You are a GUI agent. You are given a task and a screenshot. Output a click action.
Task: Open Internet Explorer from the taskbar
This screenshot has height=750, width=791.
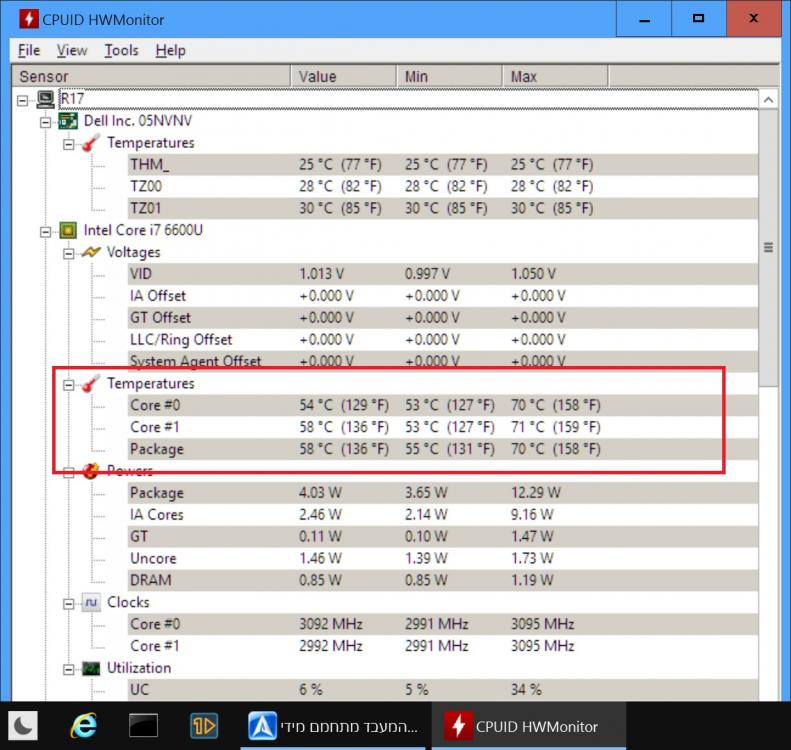[84, 726]
